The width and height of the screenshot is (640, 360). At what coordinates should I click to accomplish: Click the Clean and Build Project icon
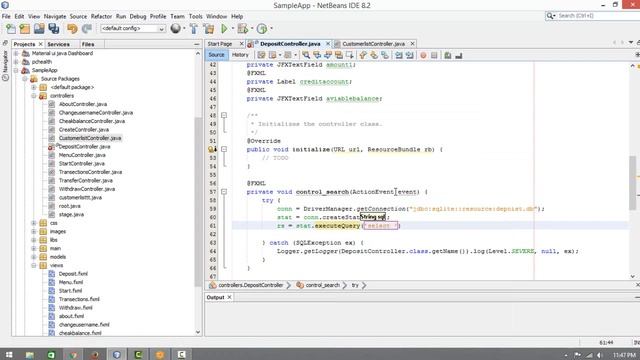tap(209, 29)
